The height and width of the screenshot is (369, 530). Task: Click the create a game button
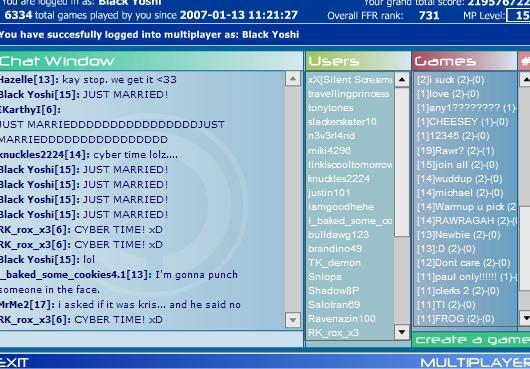coord(471,340)
